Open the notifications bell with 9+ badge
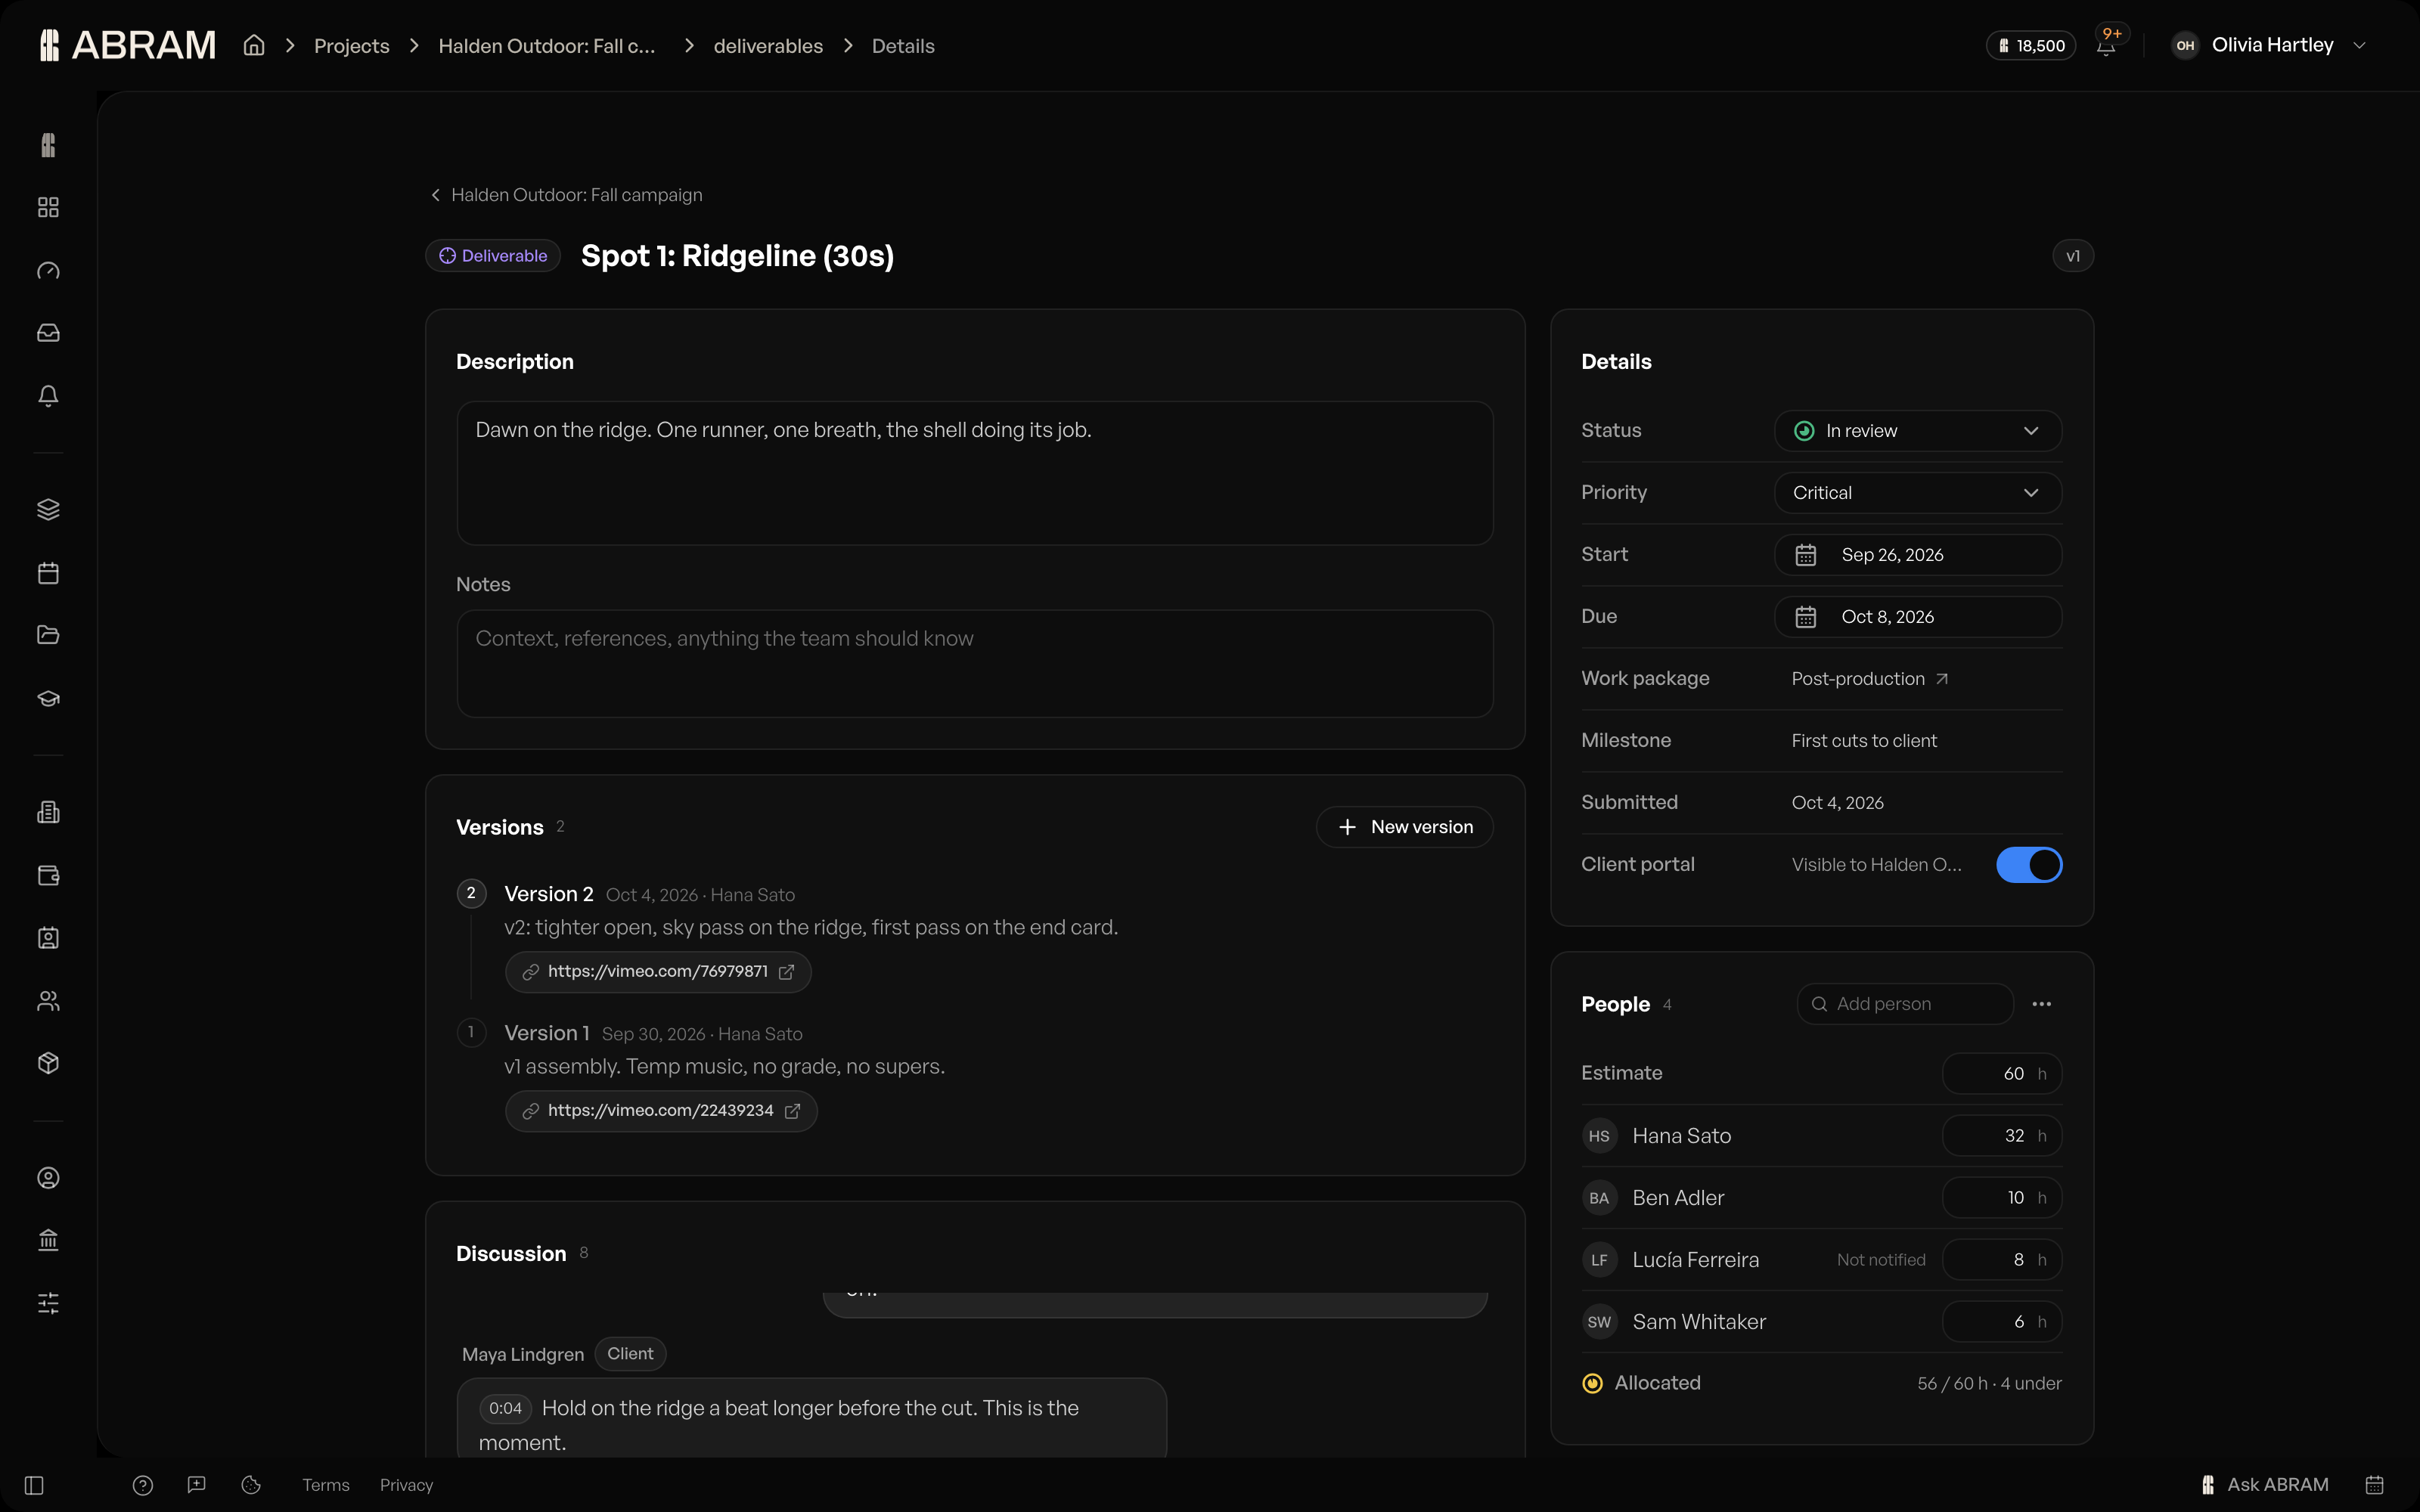The height and width of the screenshot is (1512, 2420). pyautogui.click(x=2106, y=45)
